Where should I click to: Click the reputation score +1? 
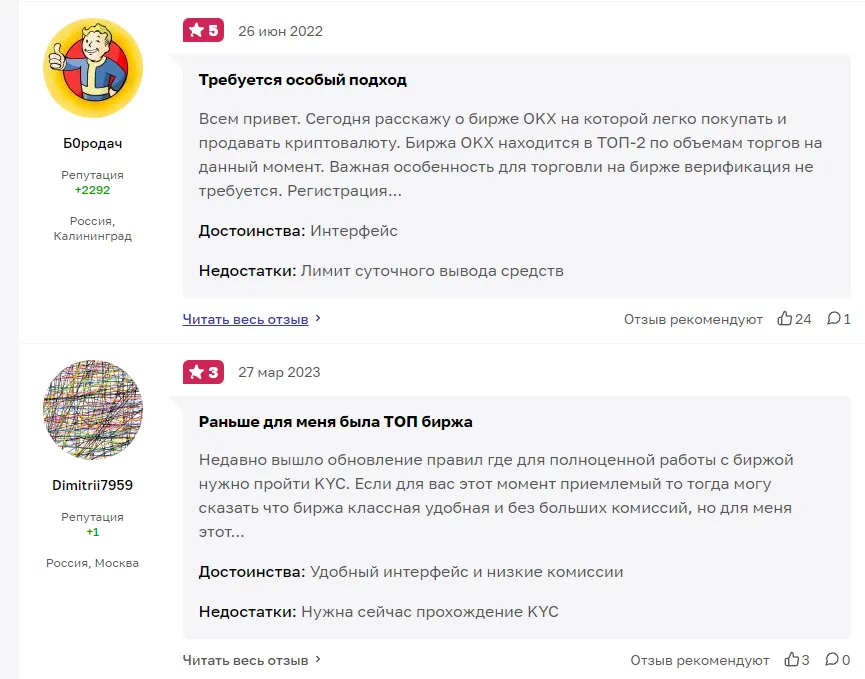(92, 531)
